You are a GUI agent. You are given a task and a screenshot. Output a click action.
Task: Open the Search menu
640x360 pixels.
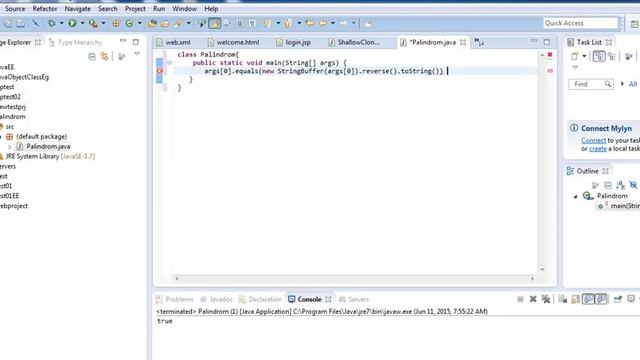click(x=108, y=9)
